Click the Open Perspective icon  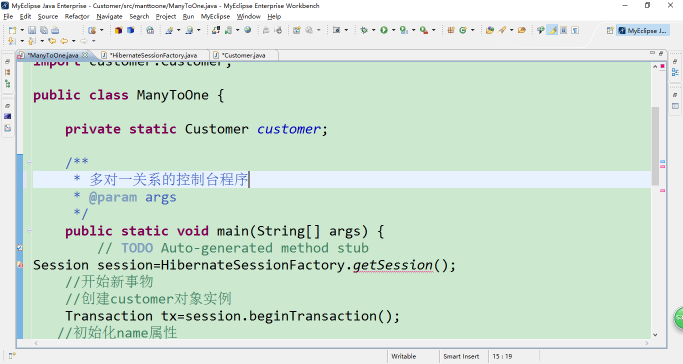tap(610, 30)
